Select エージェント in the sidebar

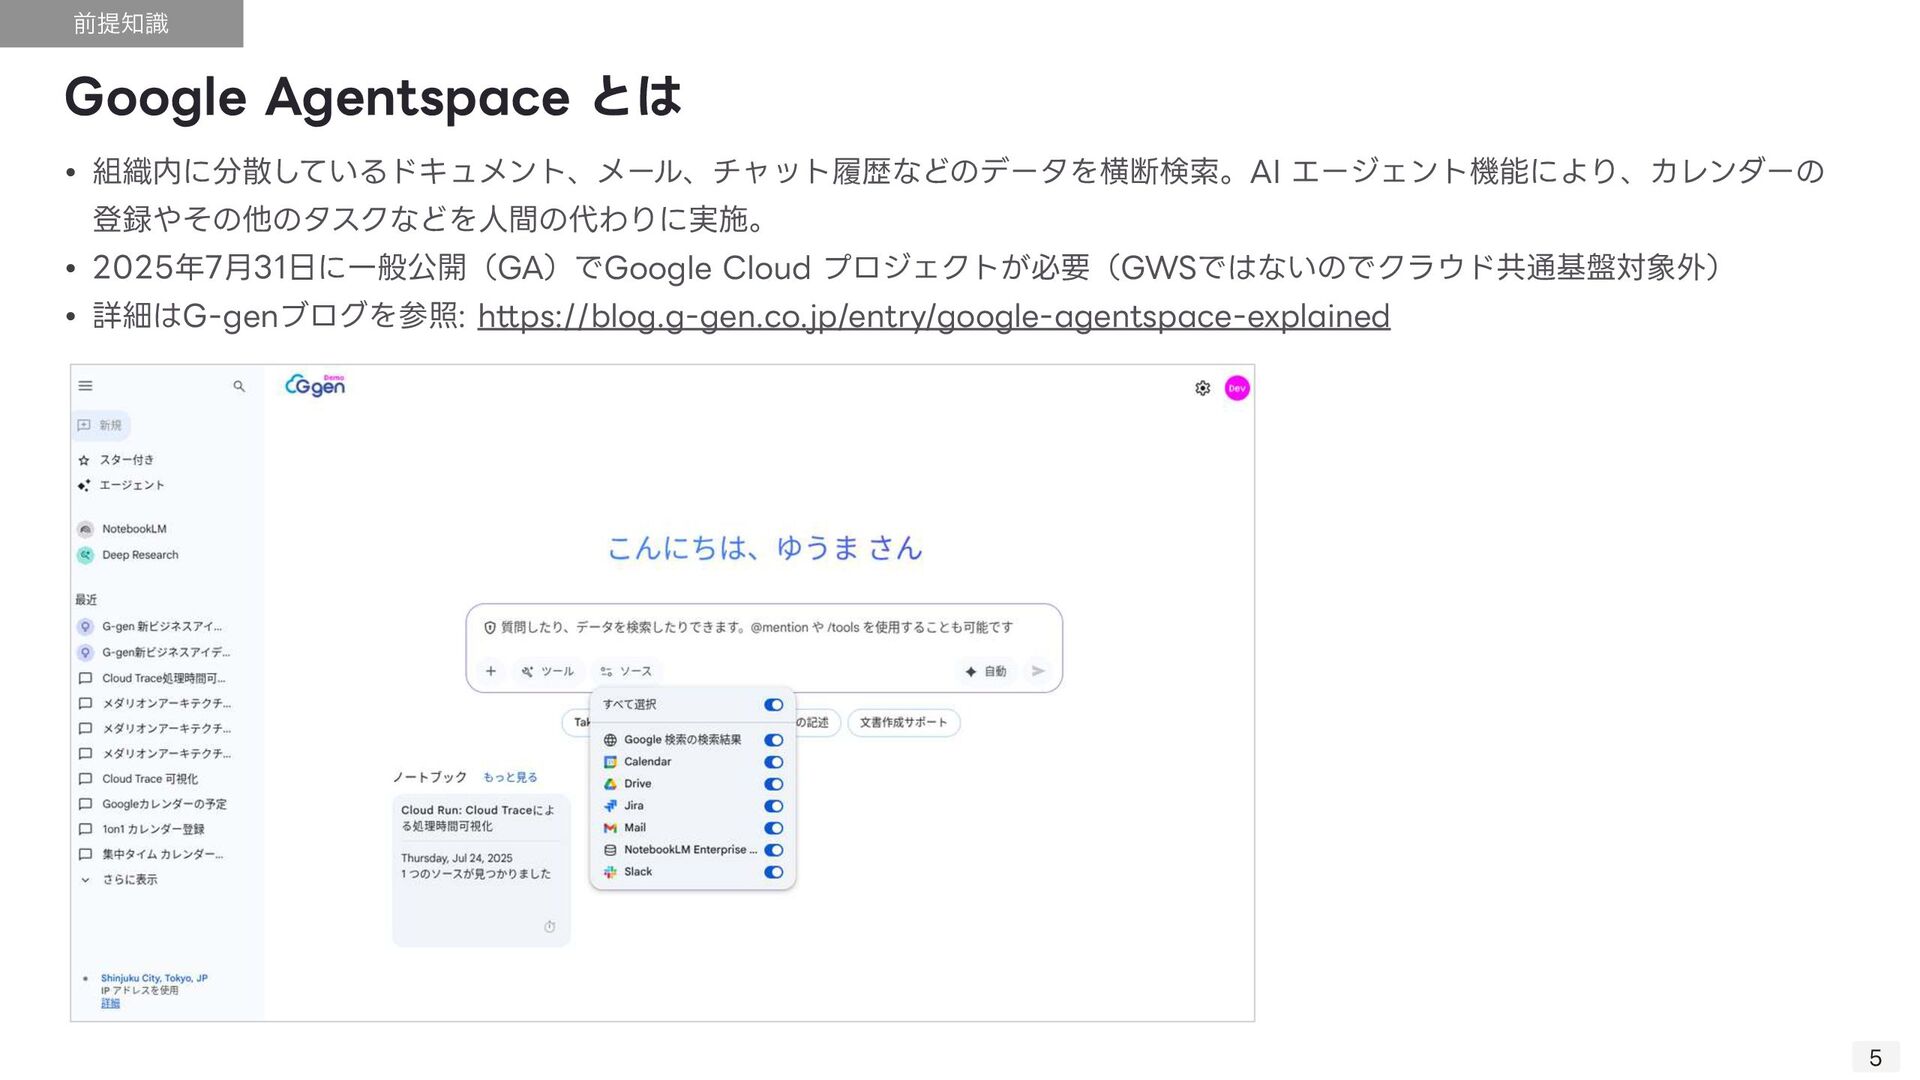point(121,485)
